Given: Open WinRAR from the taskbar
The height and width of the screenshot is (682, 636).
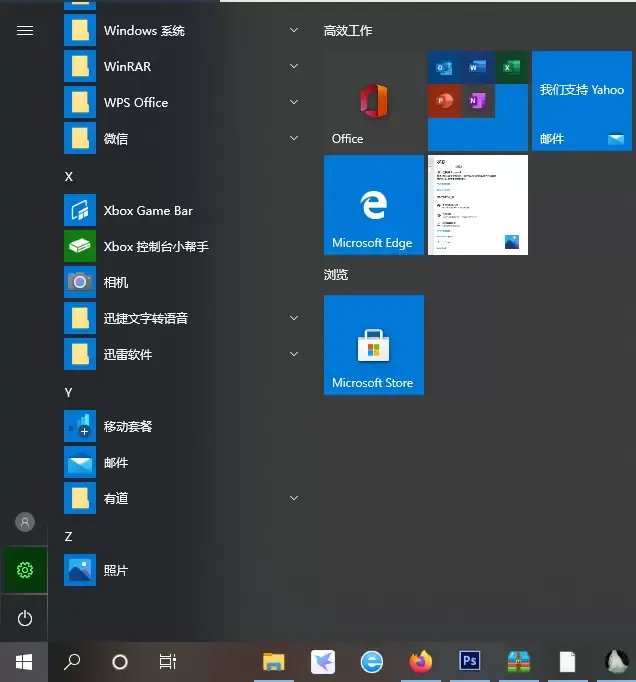Looking at the screenshot, I should [x=519, y=662].
